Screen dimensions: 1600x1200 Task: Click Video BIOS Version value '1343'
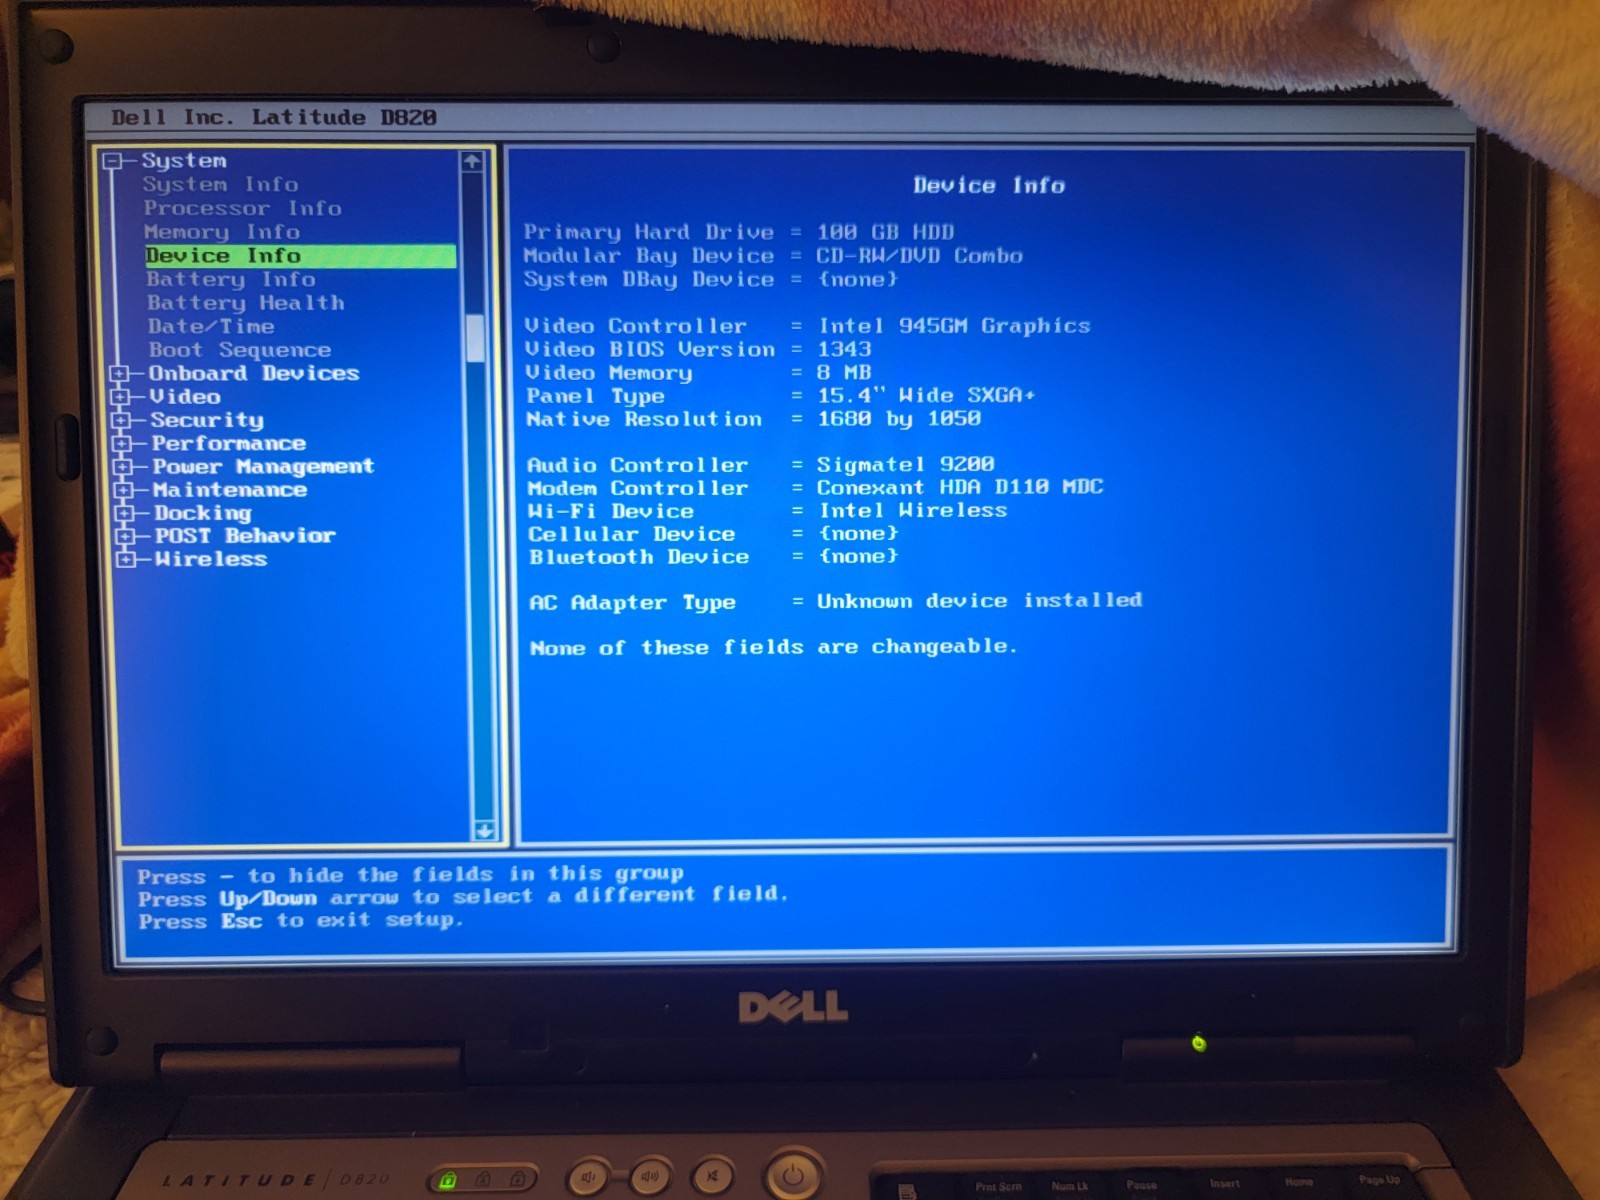coord(844,349)
